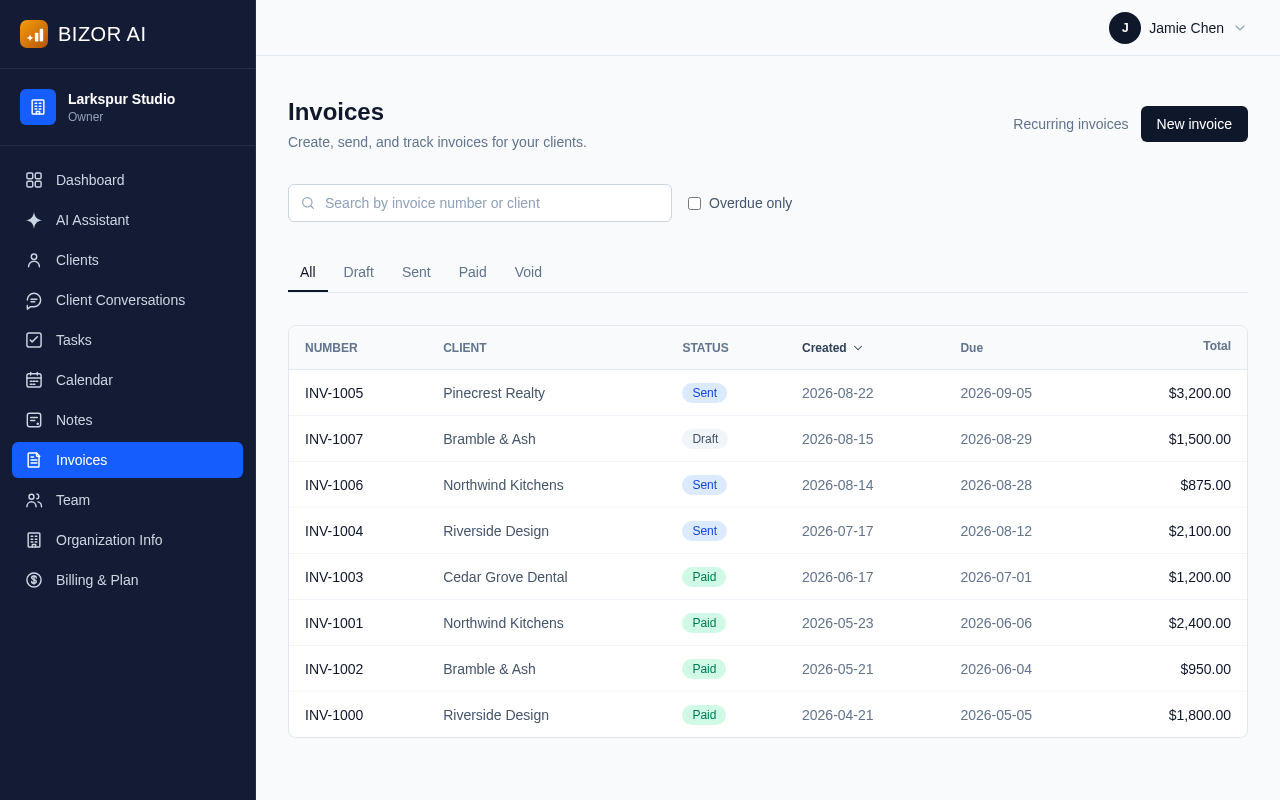Select the All invoices tab
This screenshot has width=1280, height=800.
pos(308,272)
